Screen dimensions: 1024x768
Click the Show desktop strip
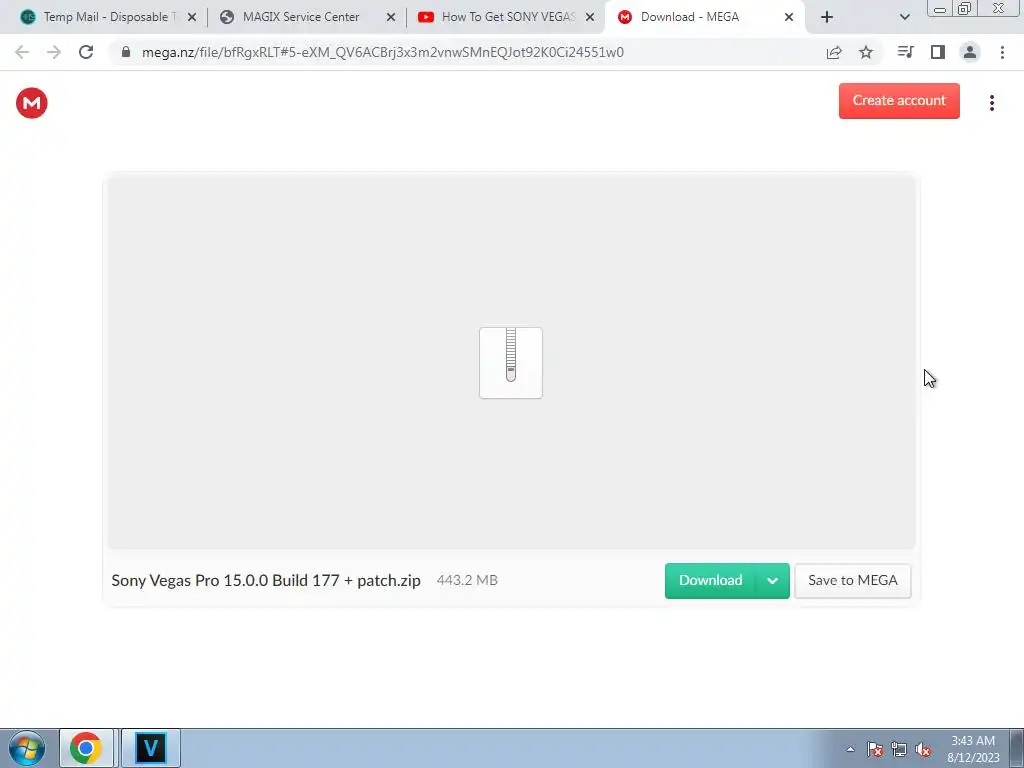pyautogui.click(x=1017, y=748)
